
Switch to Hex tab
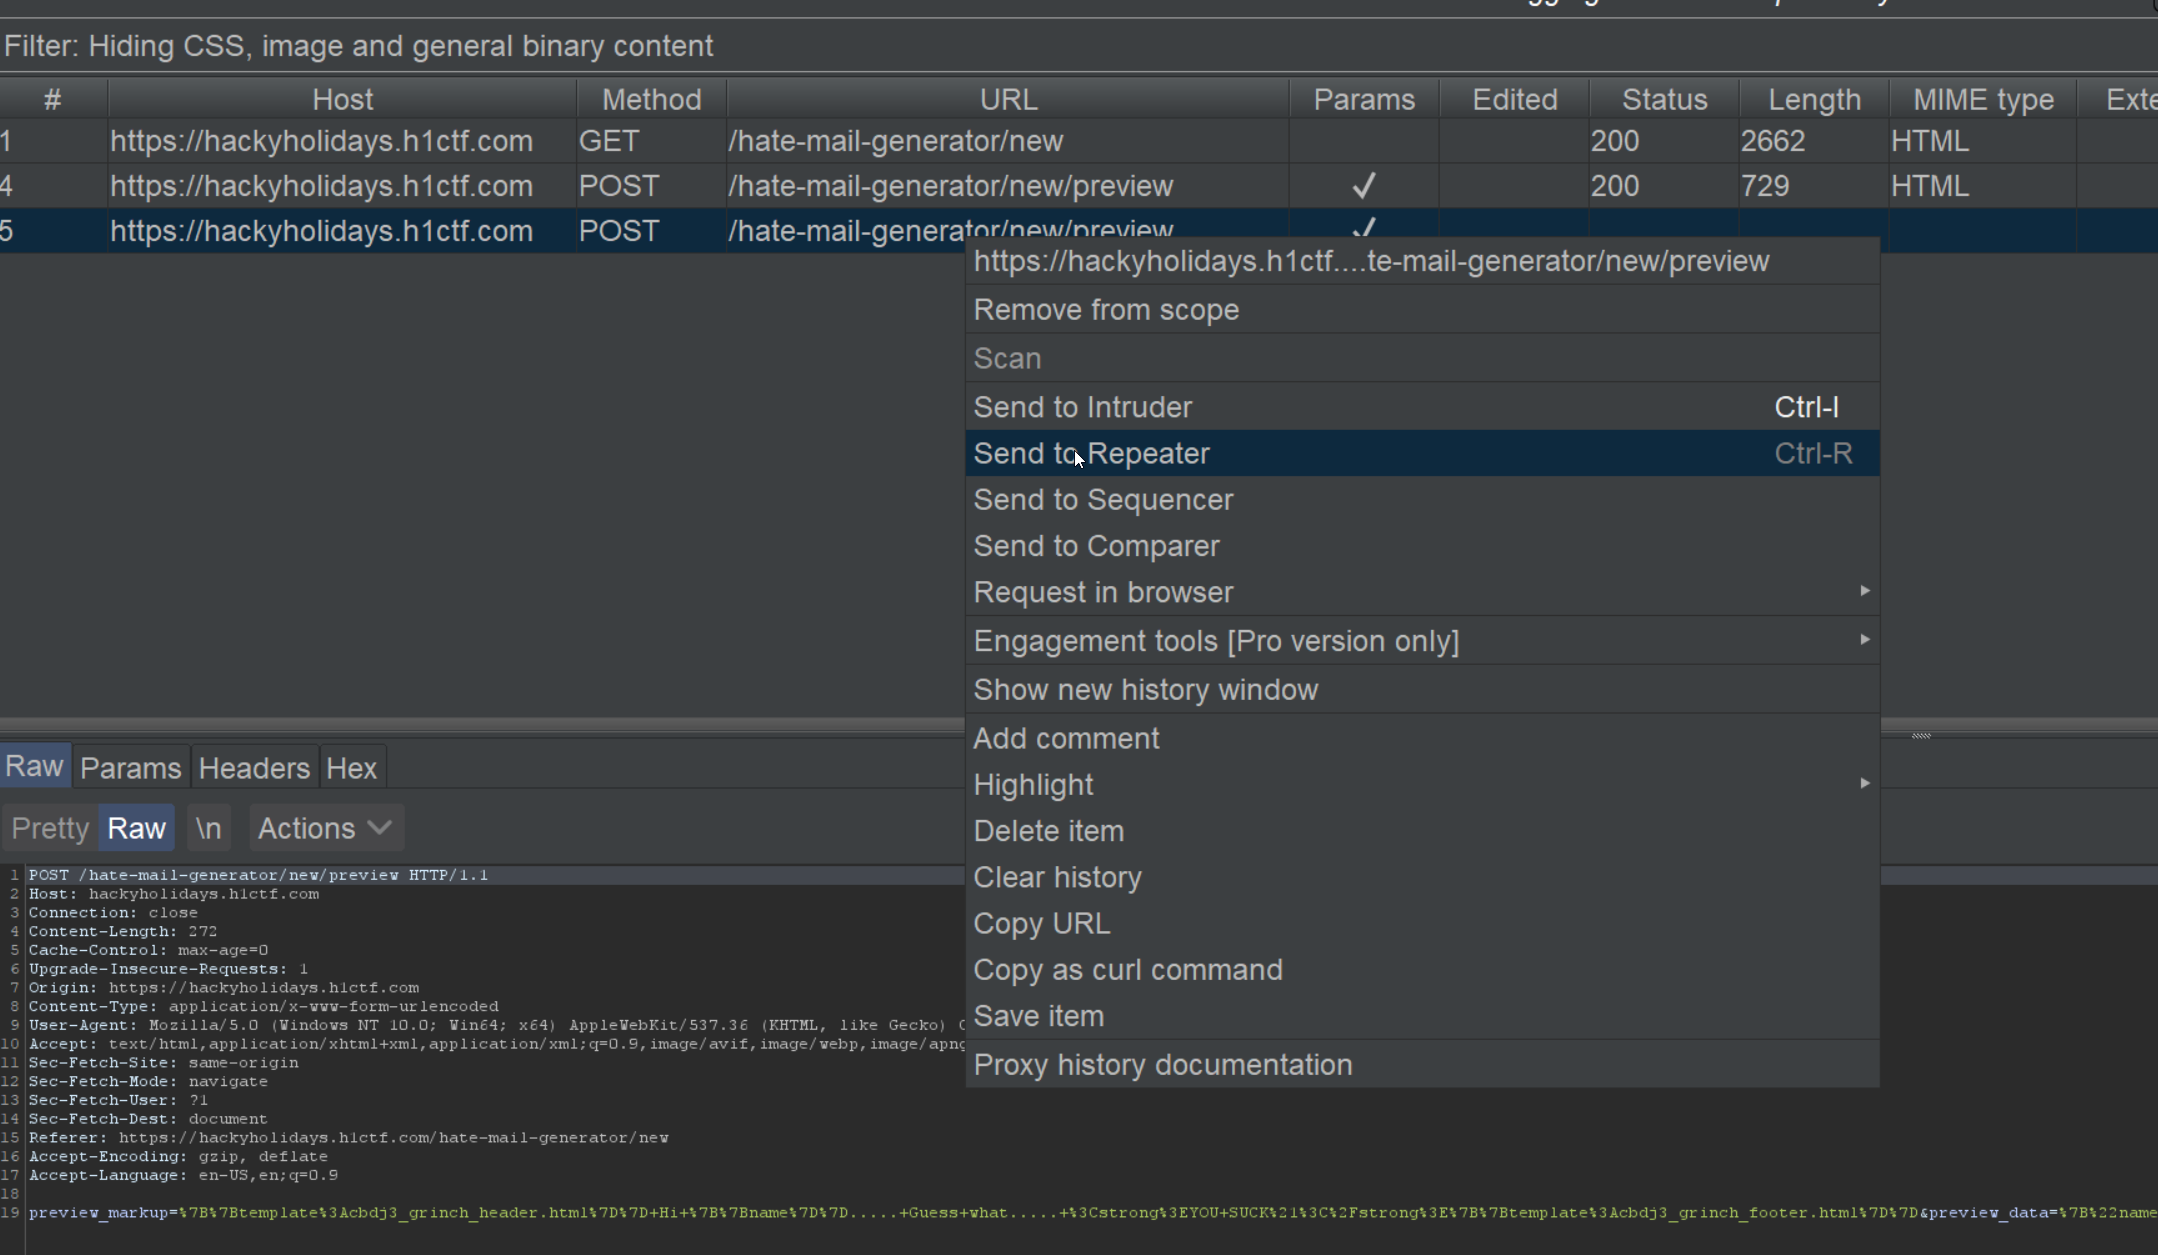click(x=351, y=768)
